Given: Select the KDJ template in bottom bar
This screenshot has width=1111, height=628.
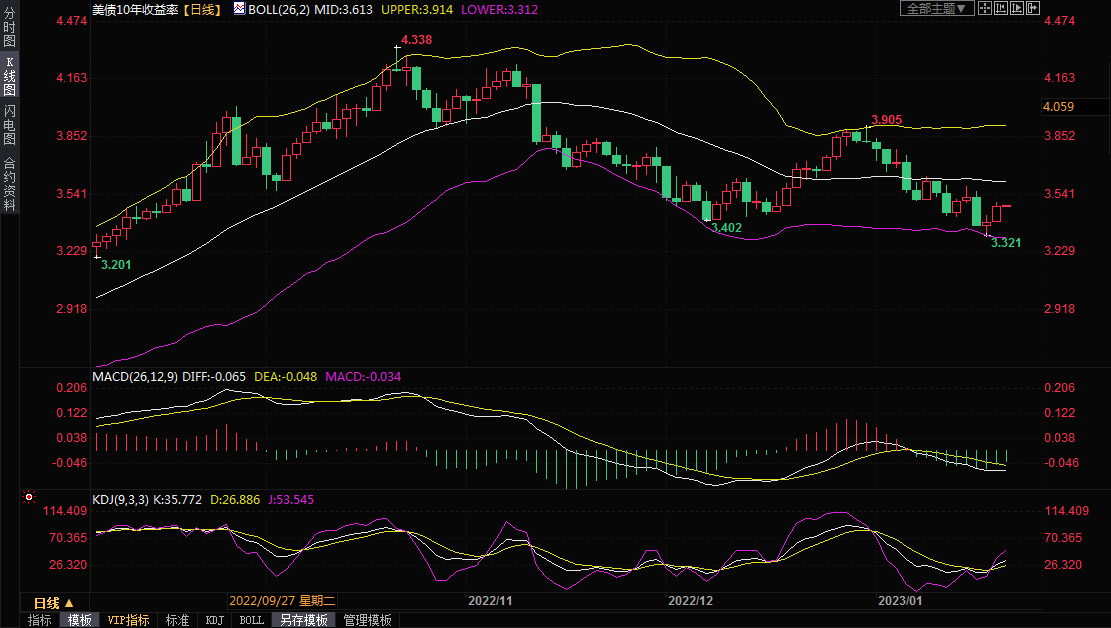Looking at the screenshot, I should click(x=214, y=620).
